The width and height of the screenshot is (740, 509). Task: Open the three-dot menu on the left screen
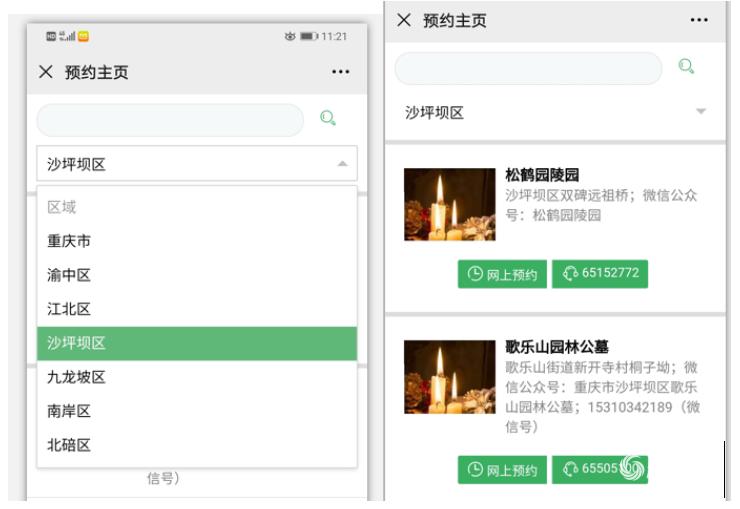340,72
